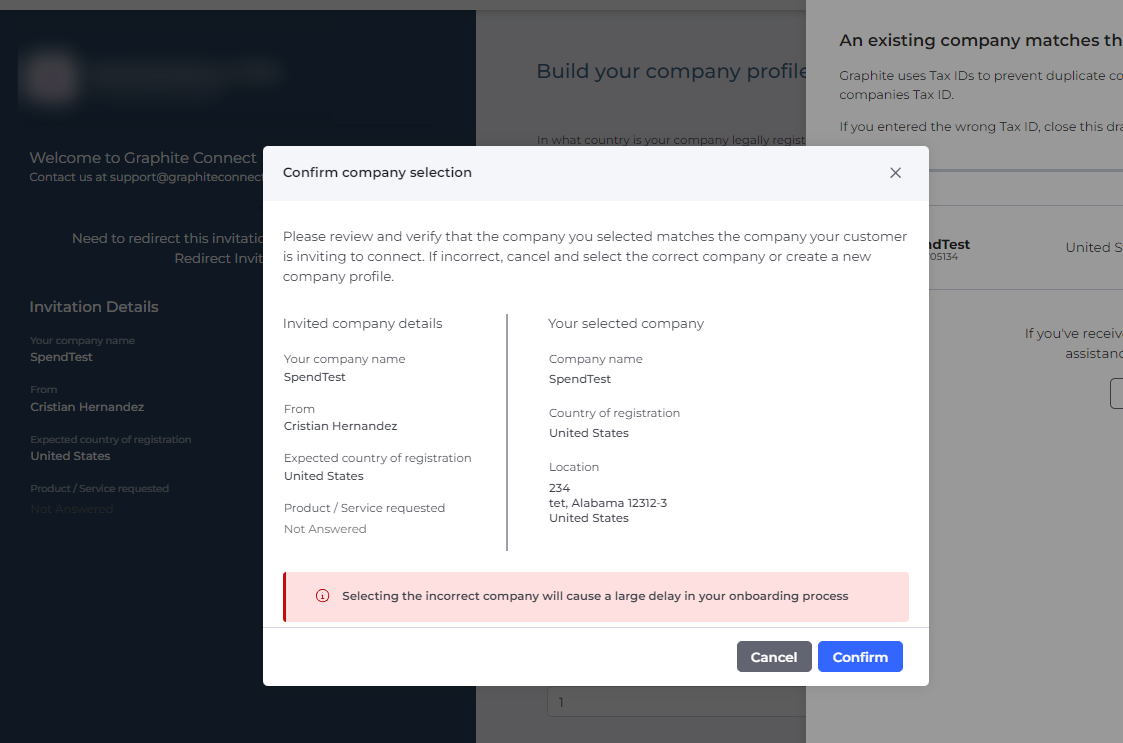This screenshot has width=1123, height=743.
Task: Click the support email address link
Action: [186, 177]
